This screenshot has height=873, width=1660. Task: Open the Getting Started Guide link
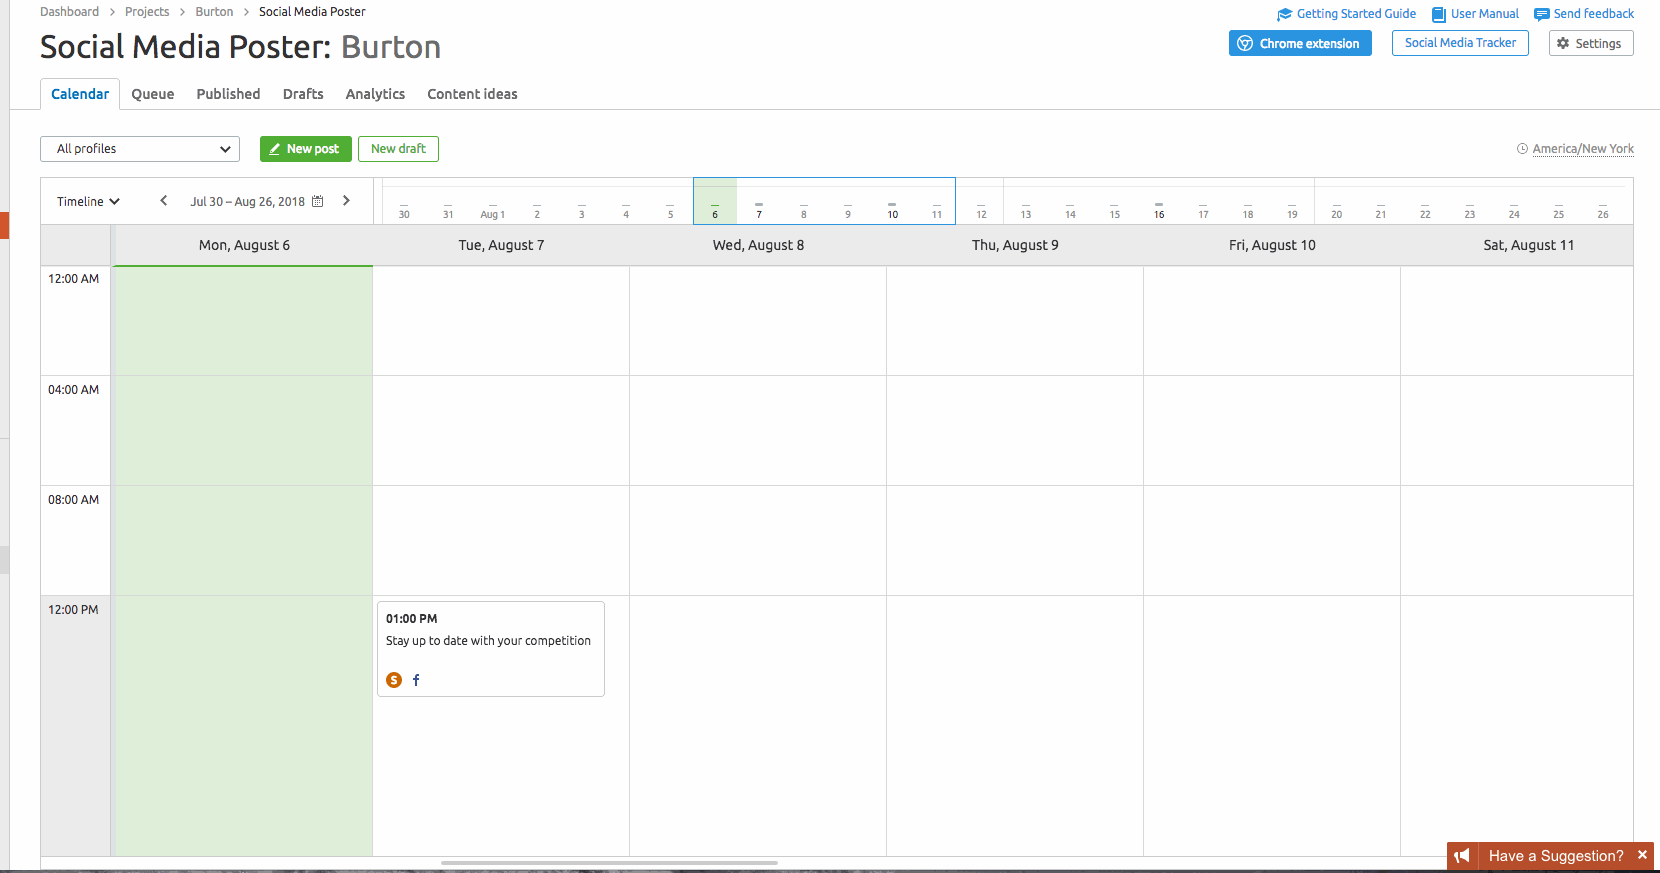(1355, 14)
